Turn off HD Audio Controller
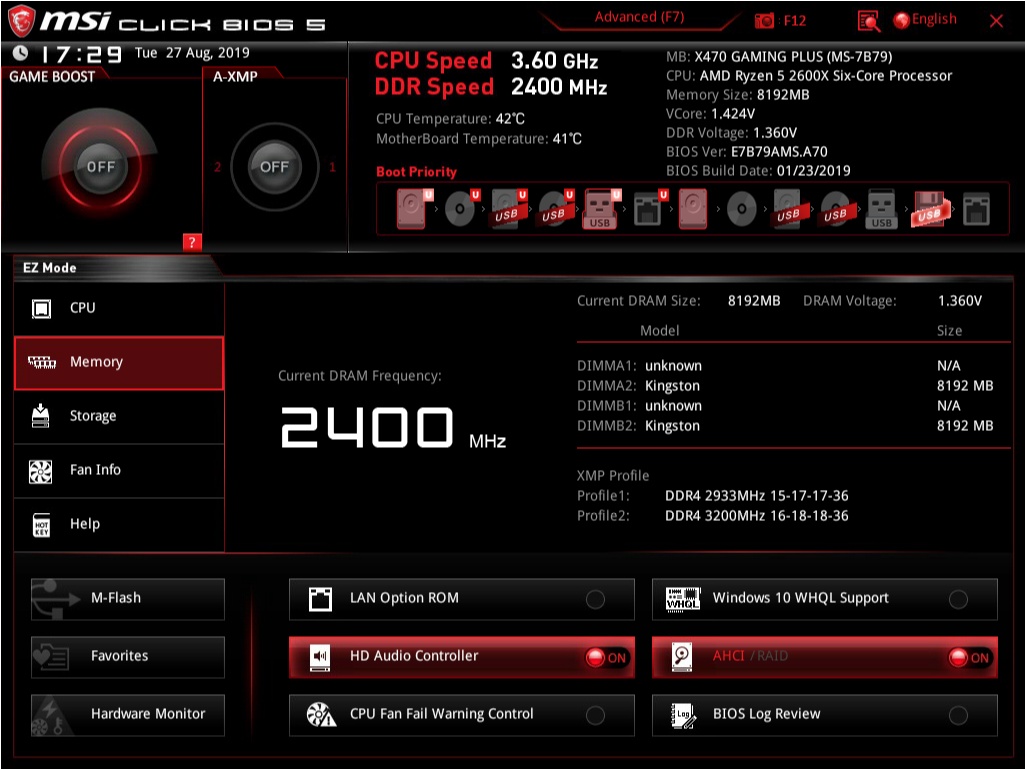This screenshot has height=770, width=1027. pos(462,657)
